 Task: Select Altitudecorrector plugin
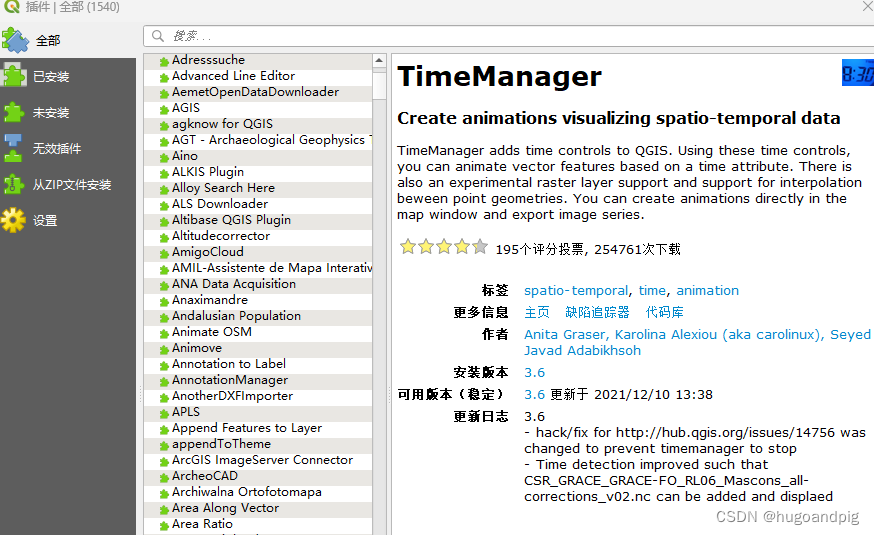(258, 236)
